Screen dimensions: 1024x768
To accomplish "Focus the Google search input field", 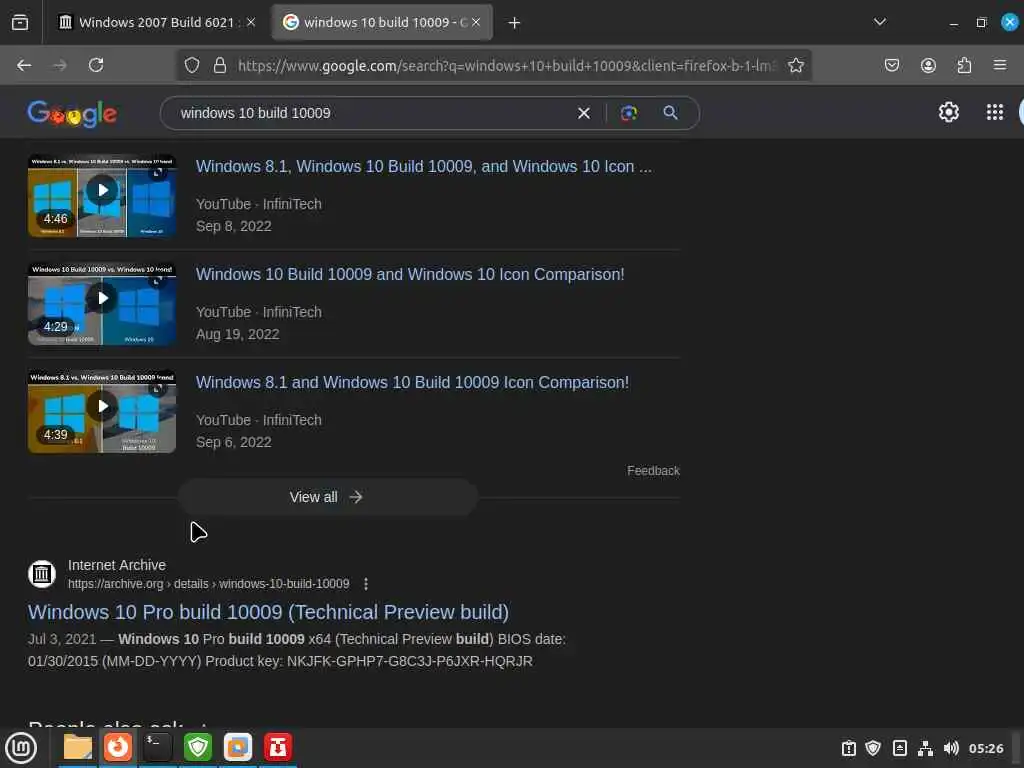I will (x=372, y=113).
